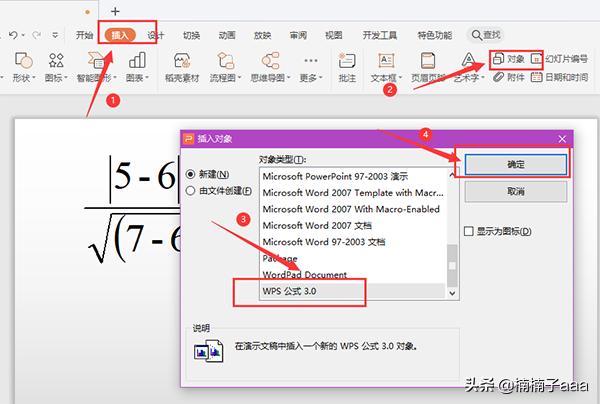The image size is (600, 404).
Task: Open a new tab with plus button
Action: (x=115, y=11)
